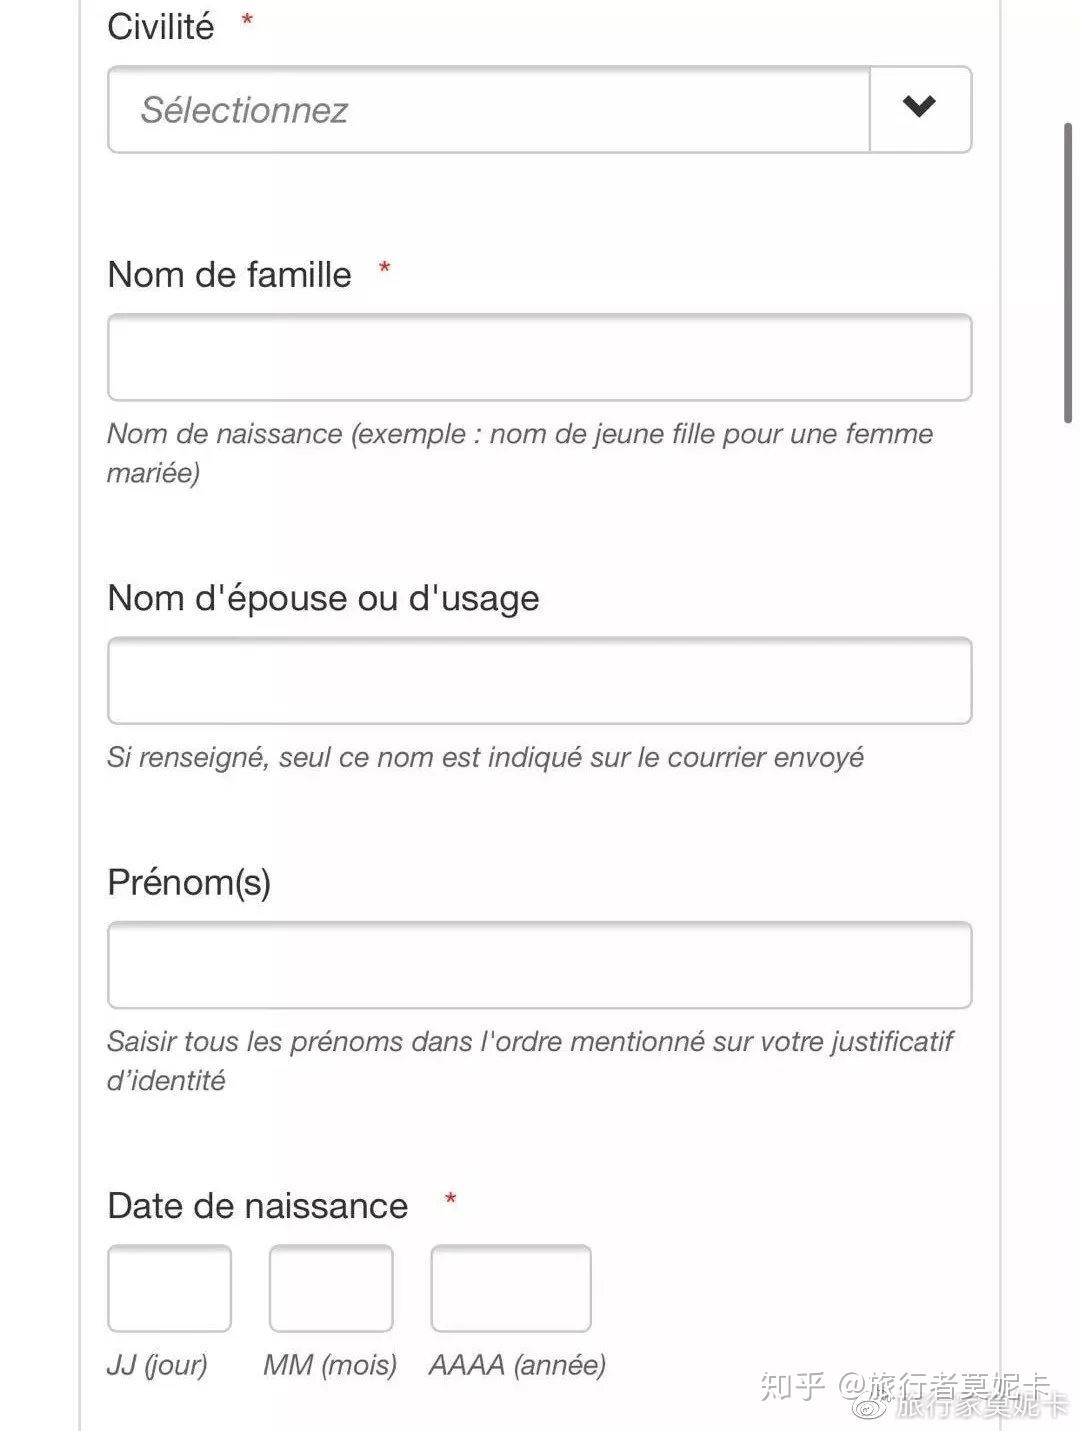Click the Nom de famille label

click(229, 275)
